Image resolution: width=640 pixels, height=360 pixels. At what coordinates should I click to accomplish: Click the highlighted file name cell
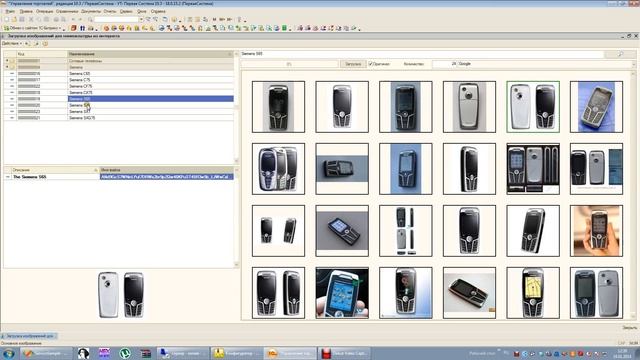click(167, 177)
